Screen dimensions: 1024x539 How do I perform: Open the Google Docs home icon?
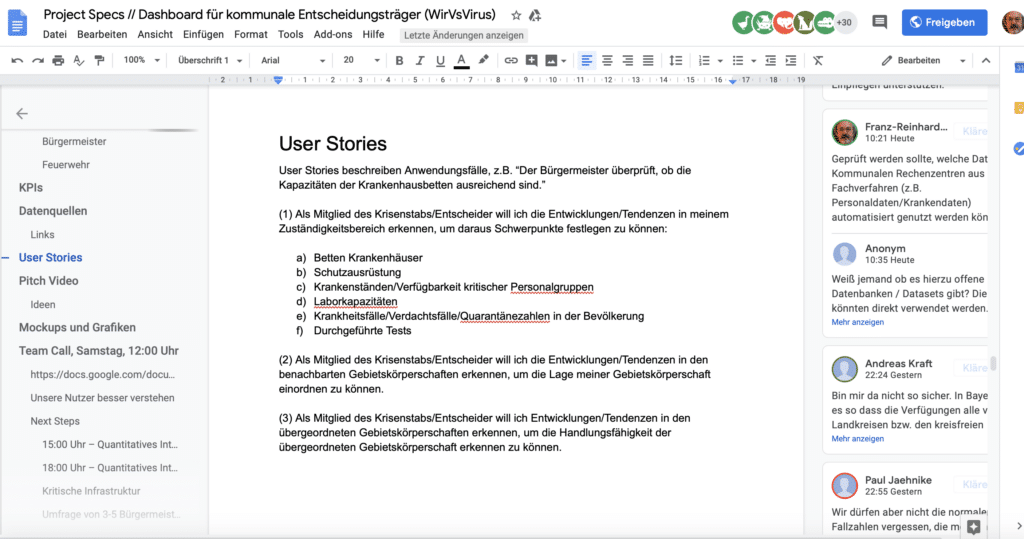pos(18,24)
